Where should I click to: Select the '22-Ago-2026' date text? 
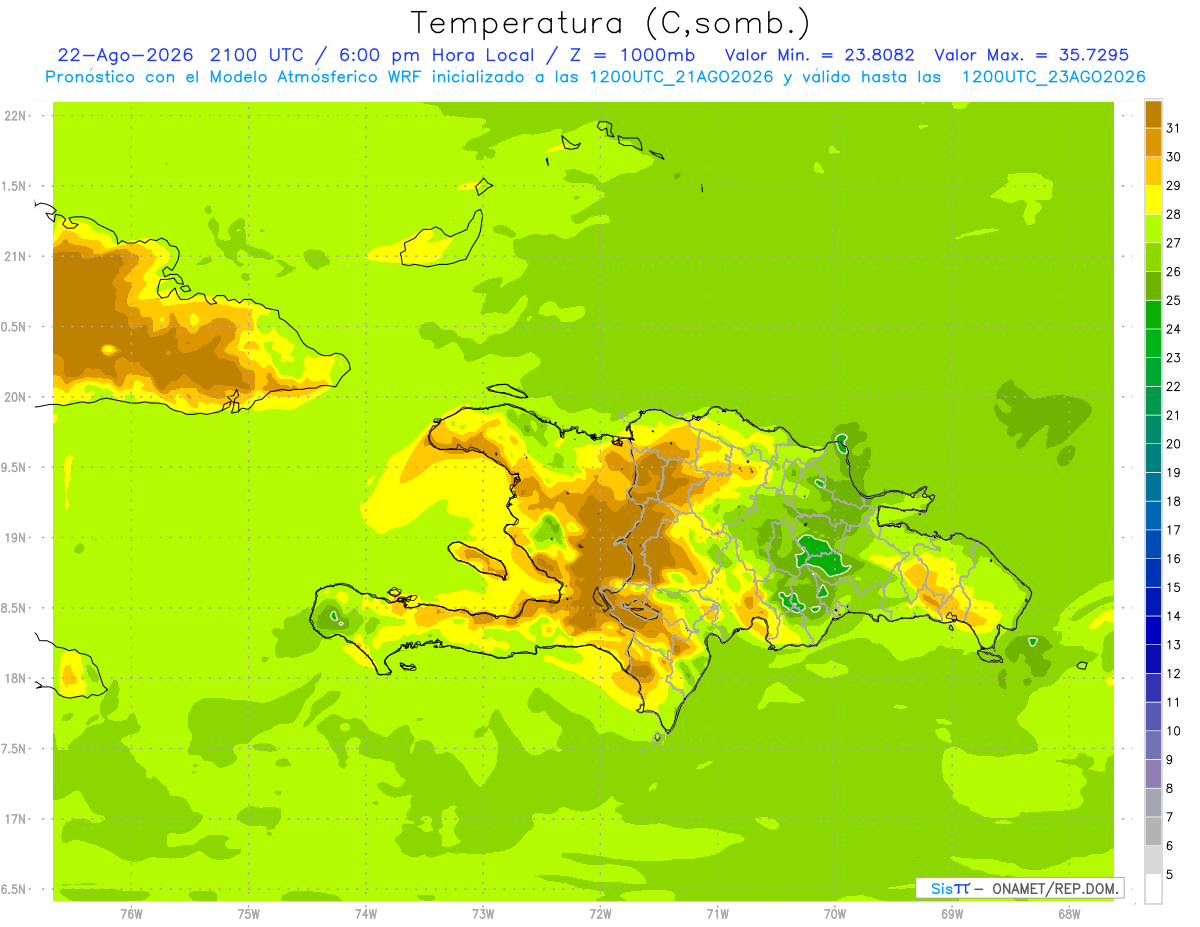pyautogui.click(x=125, y=55)
